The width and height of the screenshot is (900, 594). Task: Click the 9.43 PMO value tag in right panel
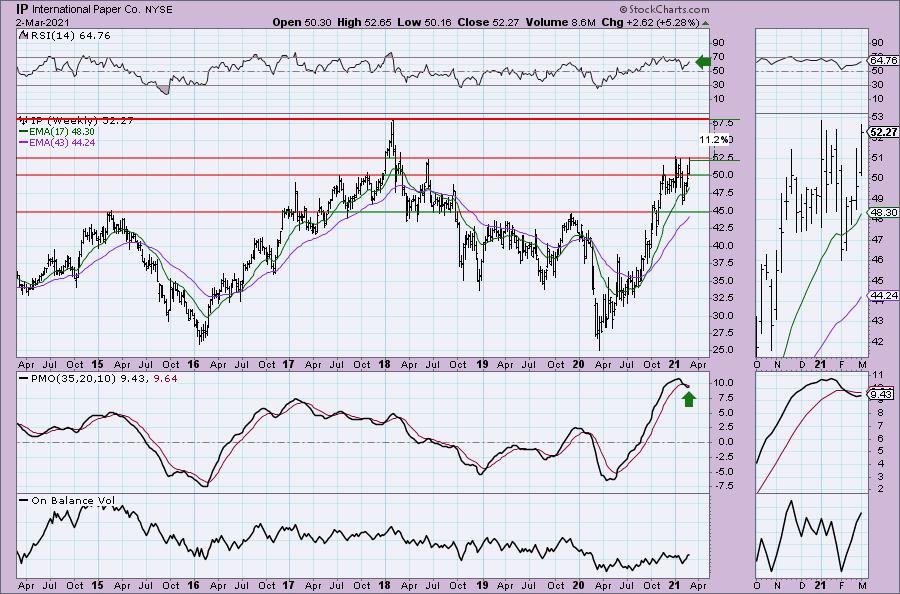(882, 394)
